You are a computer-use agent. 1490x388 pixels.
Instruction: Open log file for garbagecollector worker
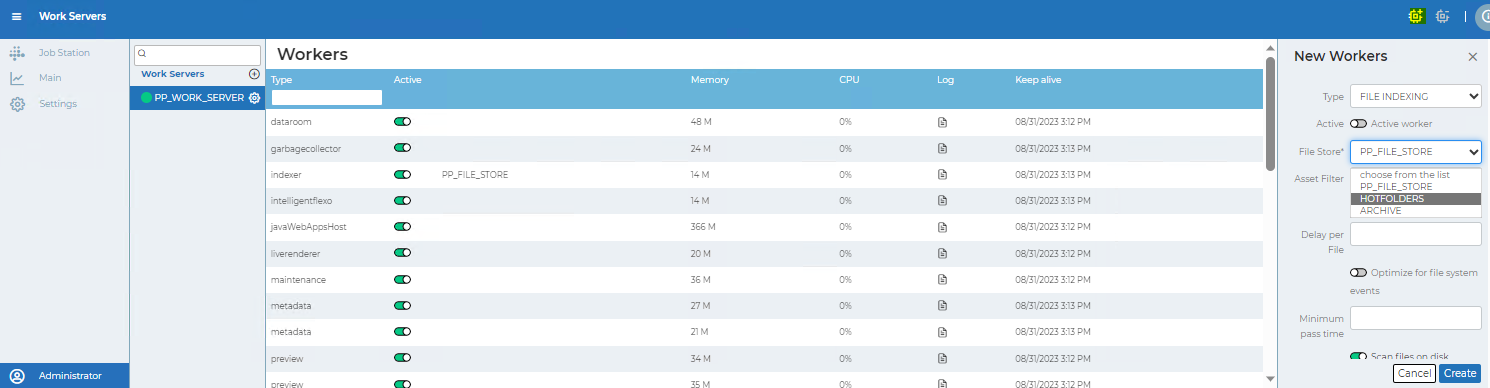(x=942, y=148)
